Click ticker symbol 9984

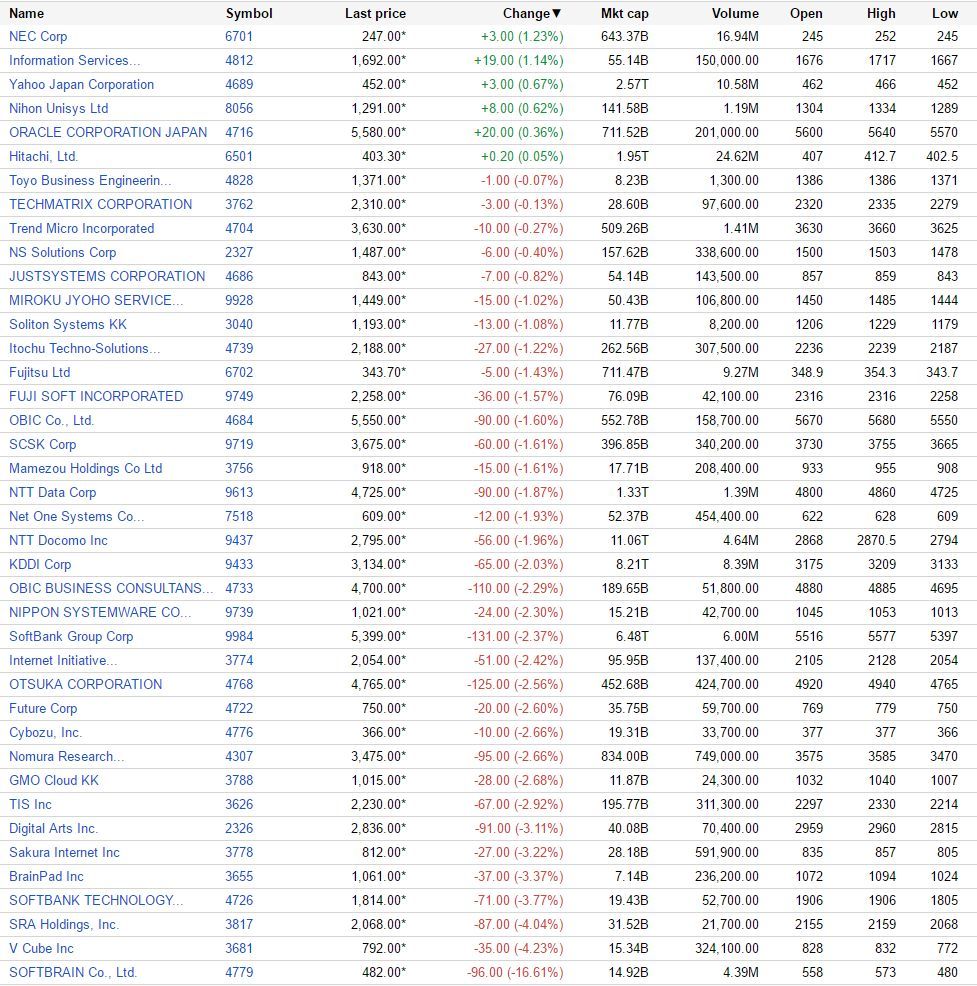click(x=239, y=636)
